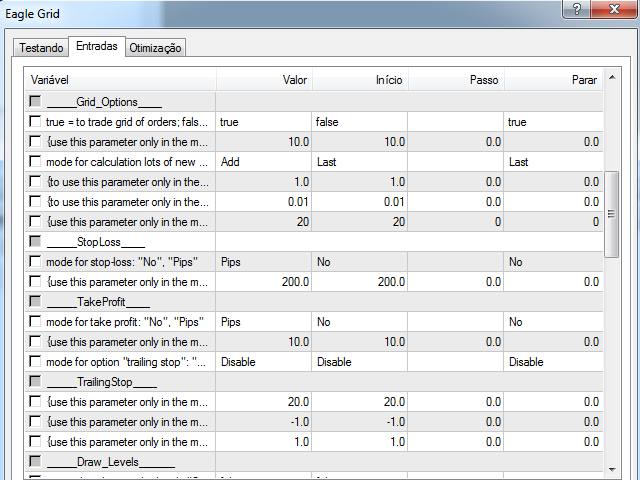Check the 'true = to trade grid of orders' box
This screenshot has height=480, width=640.
point(35,121)
